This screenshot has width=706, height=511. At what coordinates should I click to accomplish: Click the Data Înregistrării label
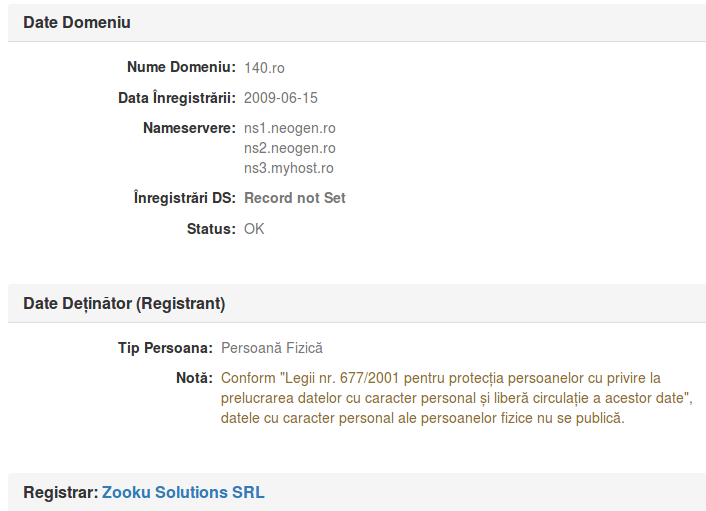click(177, 98)
